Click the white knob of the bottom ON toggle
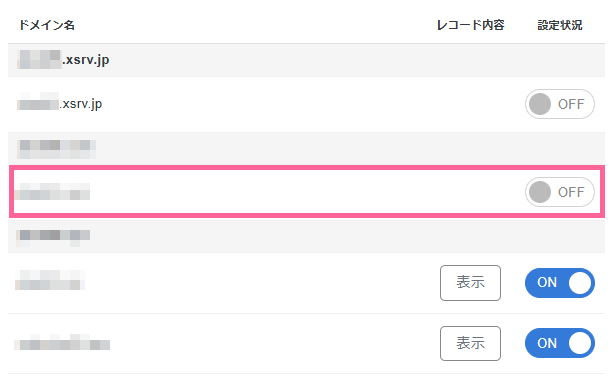Viewport: 611px width, 390px height. (x=580, y=343)
